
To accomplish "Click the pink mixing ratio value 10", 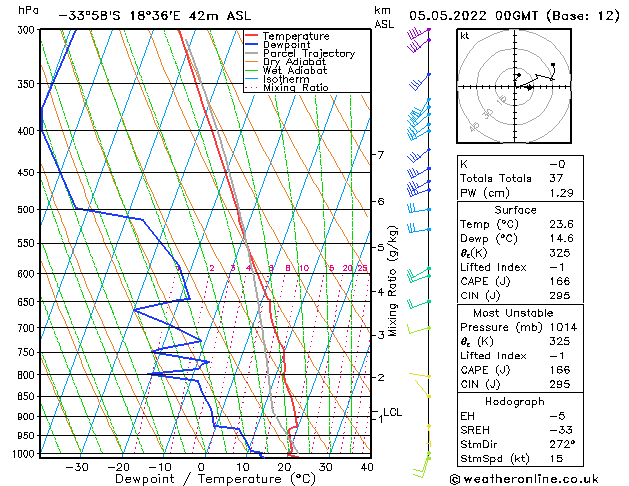I will (x=304, y=268).
